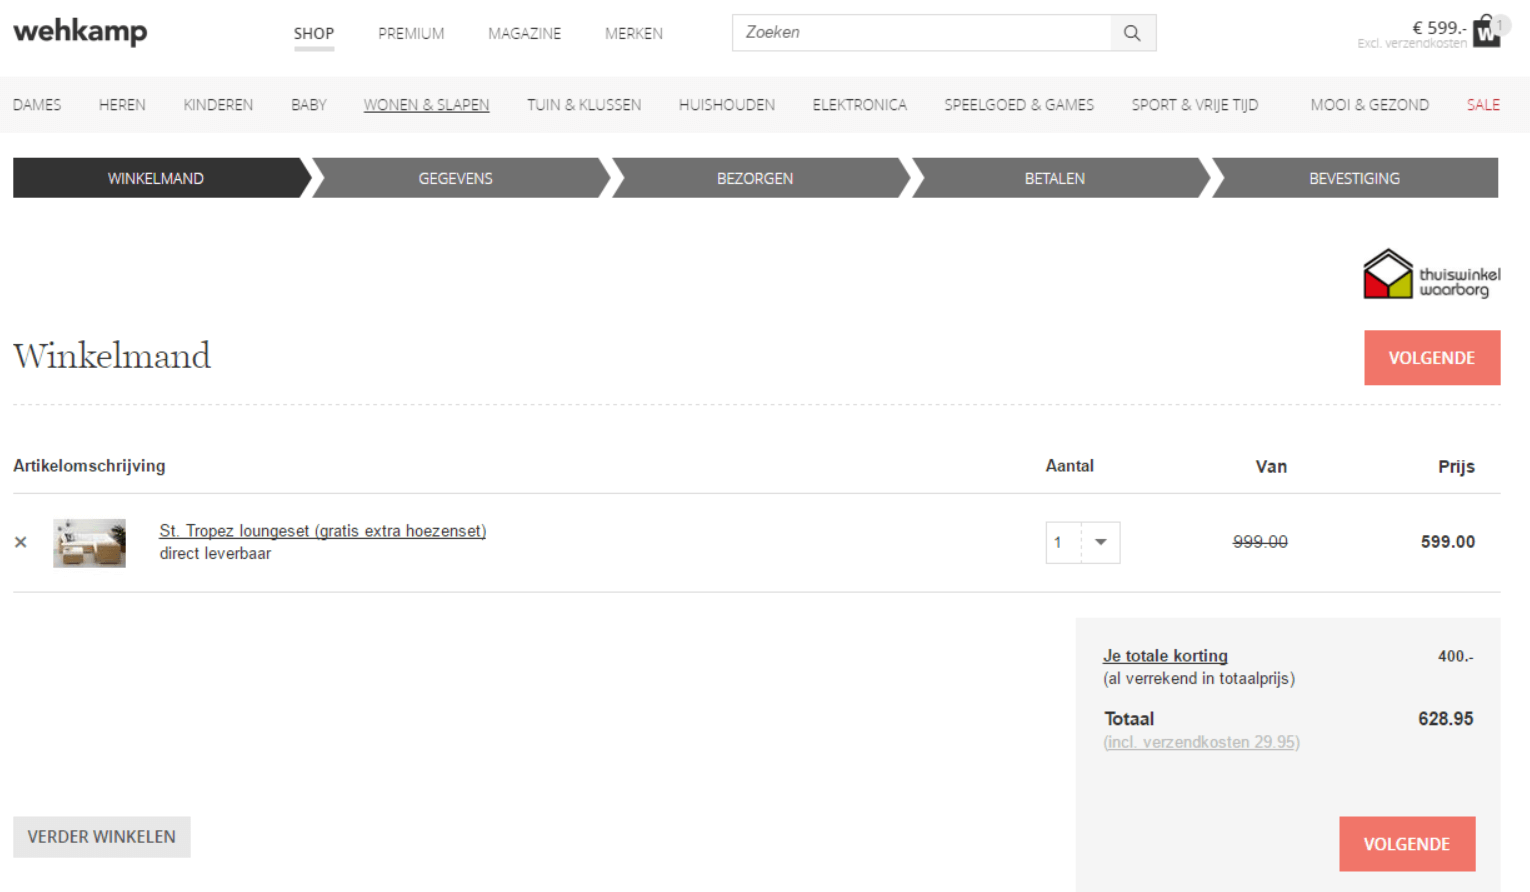The height and width of the screenshot is (892, 1530).
Task: Open the SPEELGOED & GAMES category
Action: (x=1019, y=105)
